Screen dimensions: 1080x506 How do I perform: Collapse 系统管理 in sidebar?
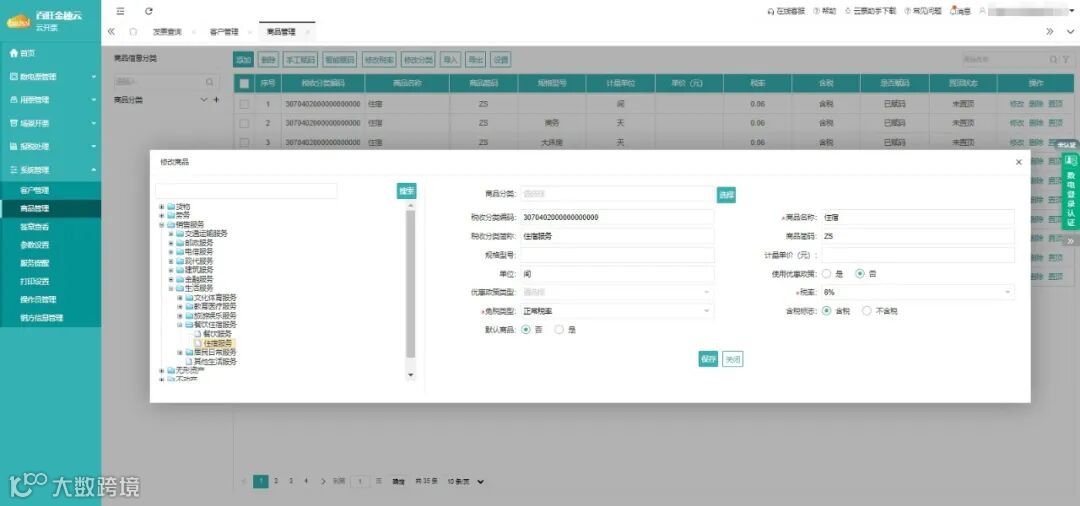50,170
